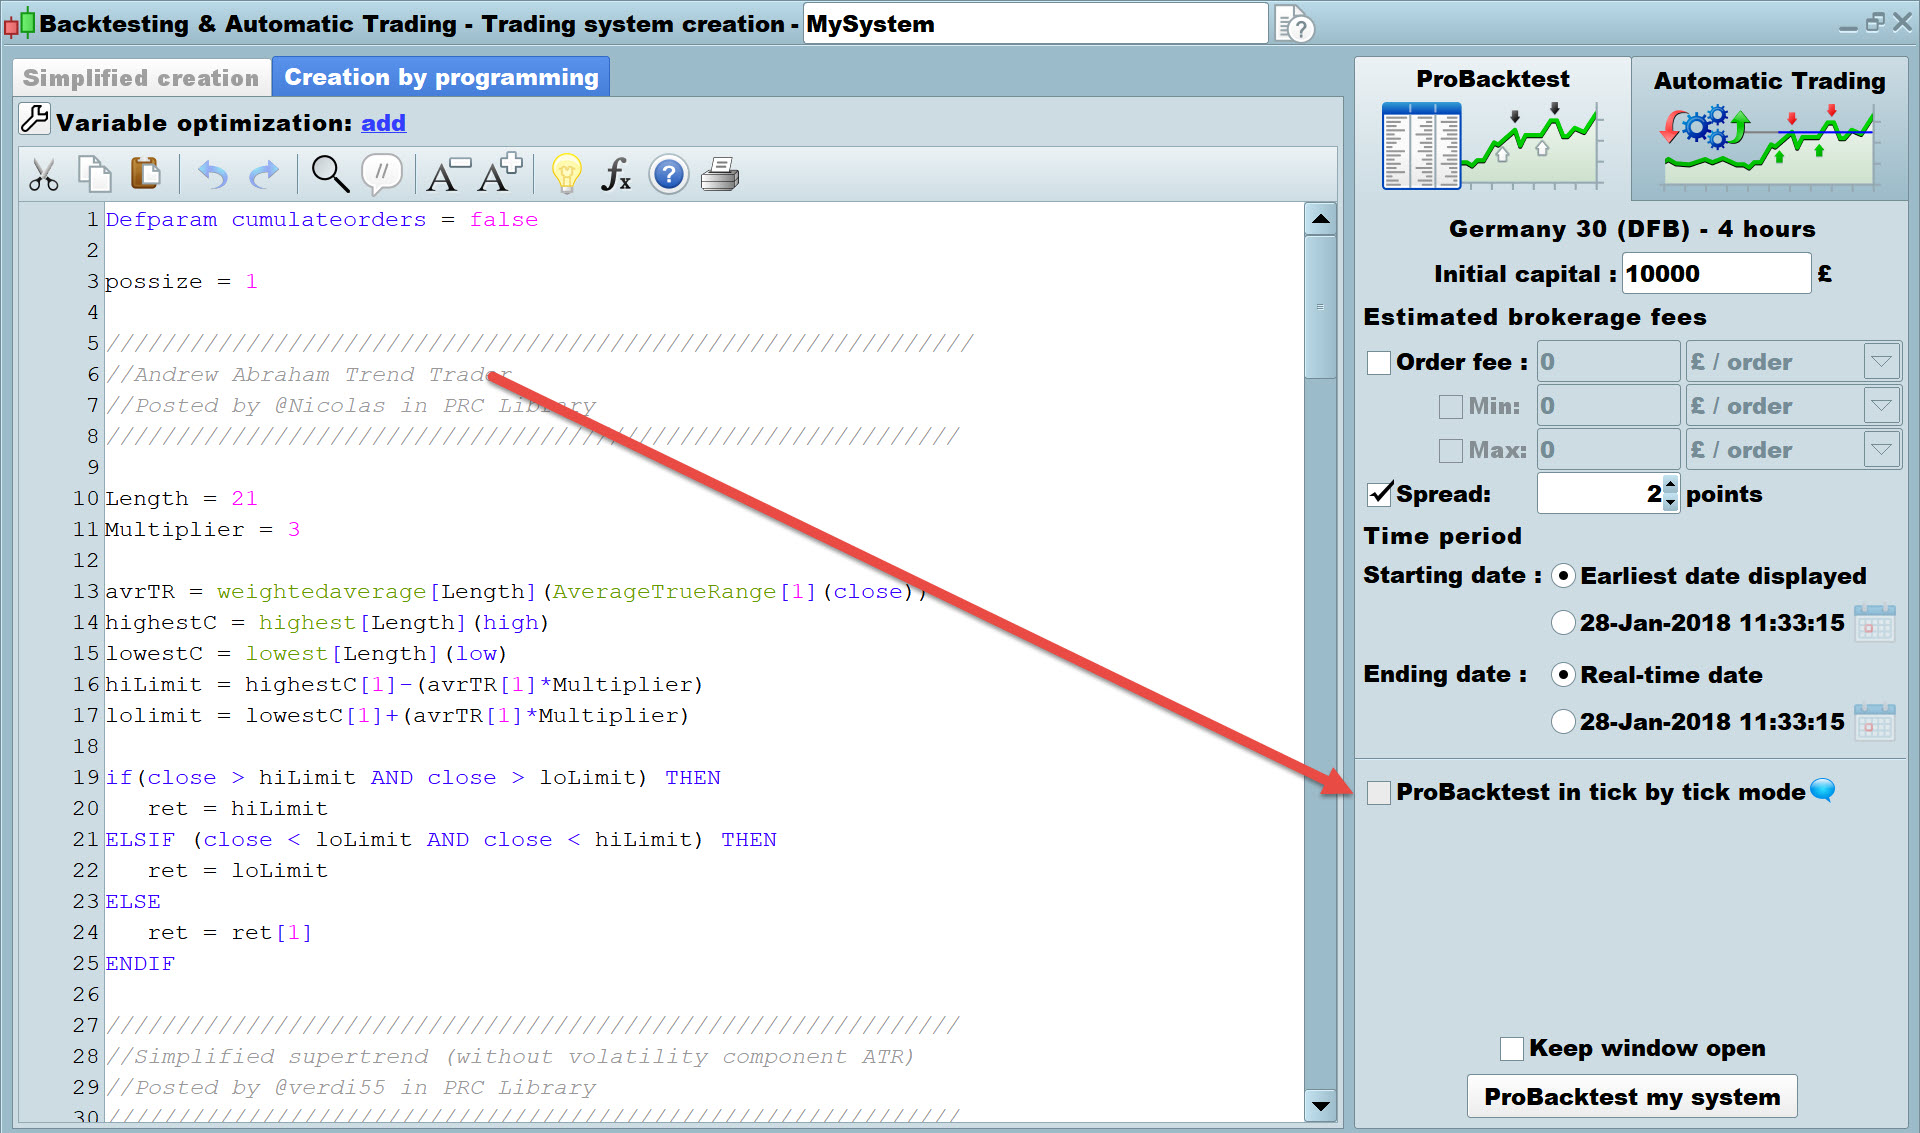Tick the Order fee checkbox
The image size is (1920, 1133).
1379,363
